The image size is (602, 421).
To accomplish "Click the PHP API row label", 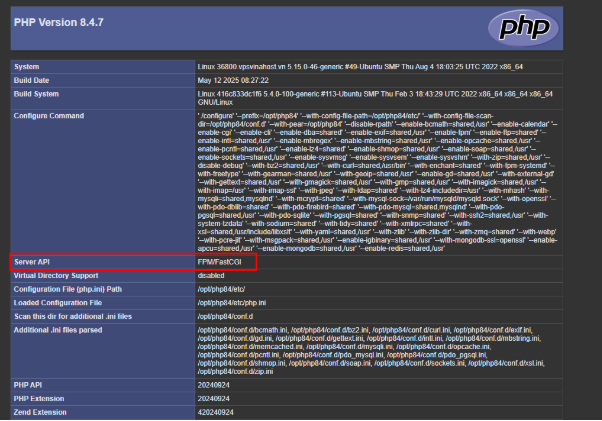I will click(x=29, y=383).
